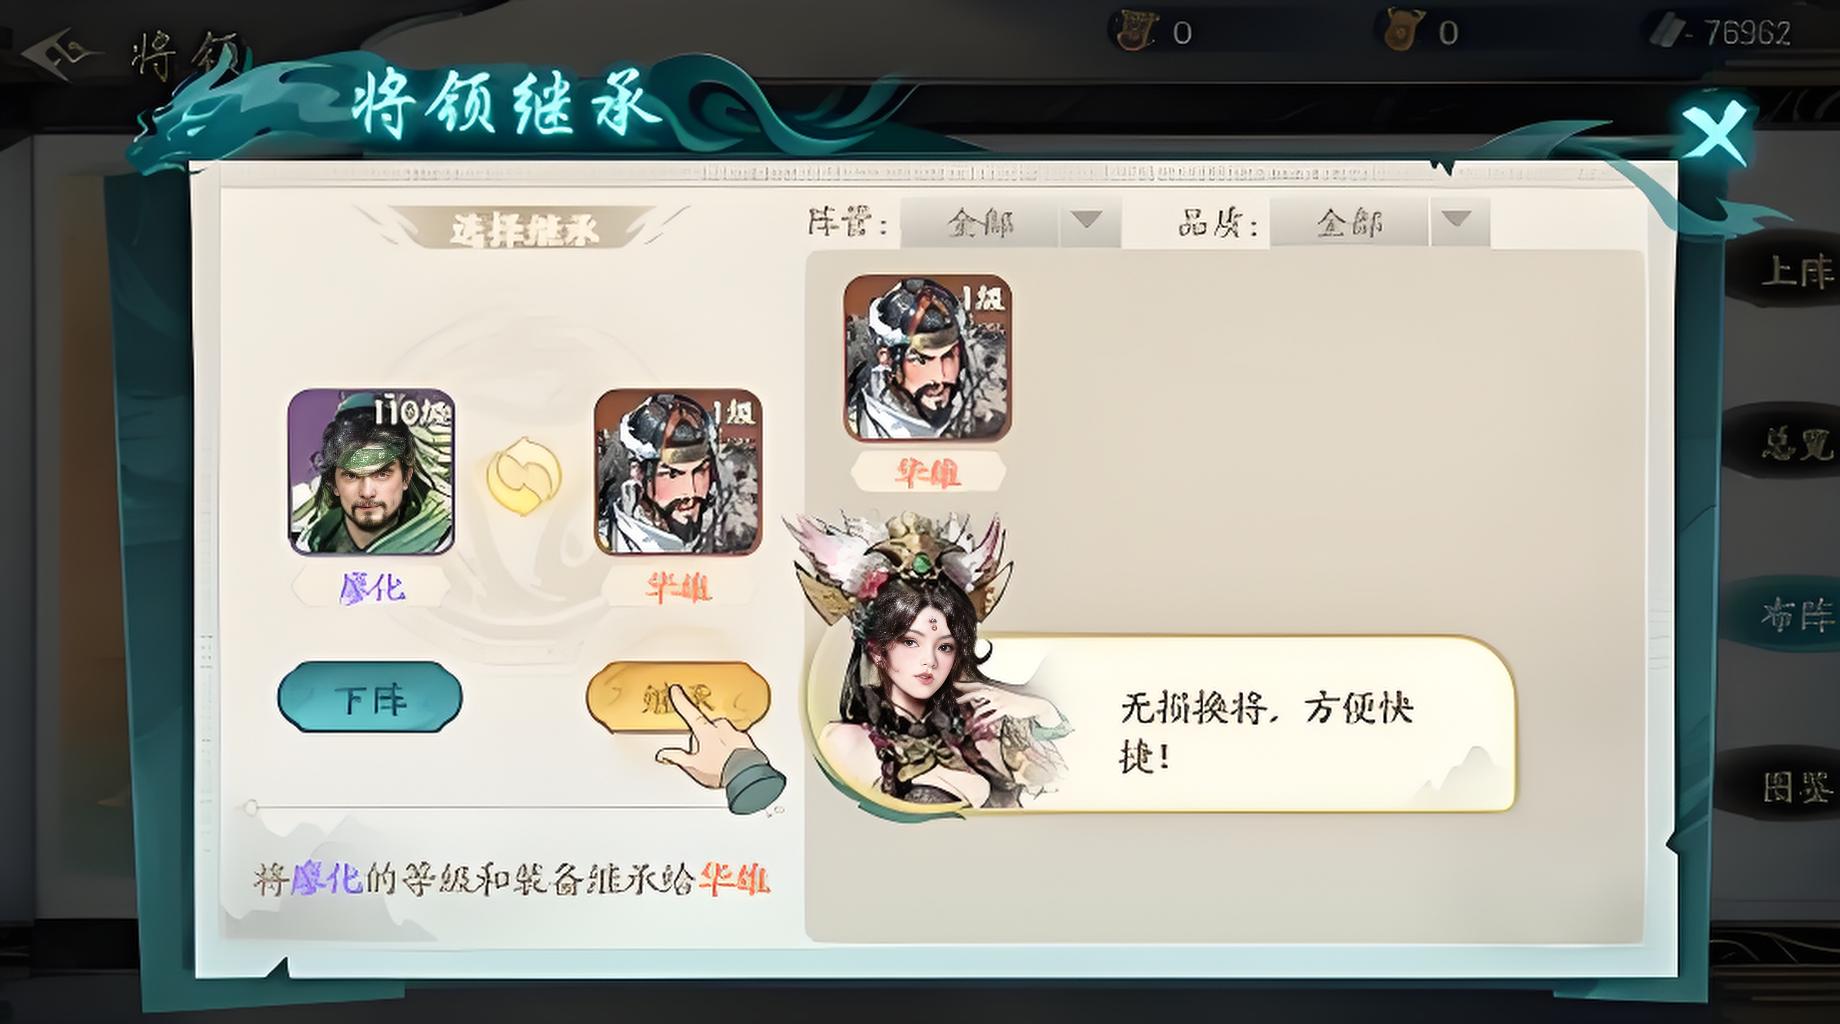Click the slider handle under the buttons
This screenshot has width=1840, height=1024.
(x=252, y=806)
